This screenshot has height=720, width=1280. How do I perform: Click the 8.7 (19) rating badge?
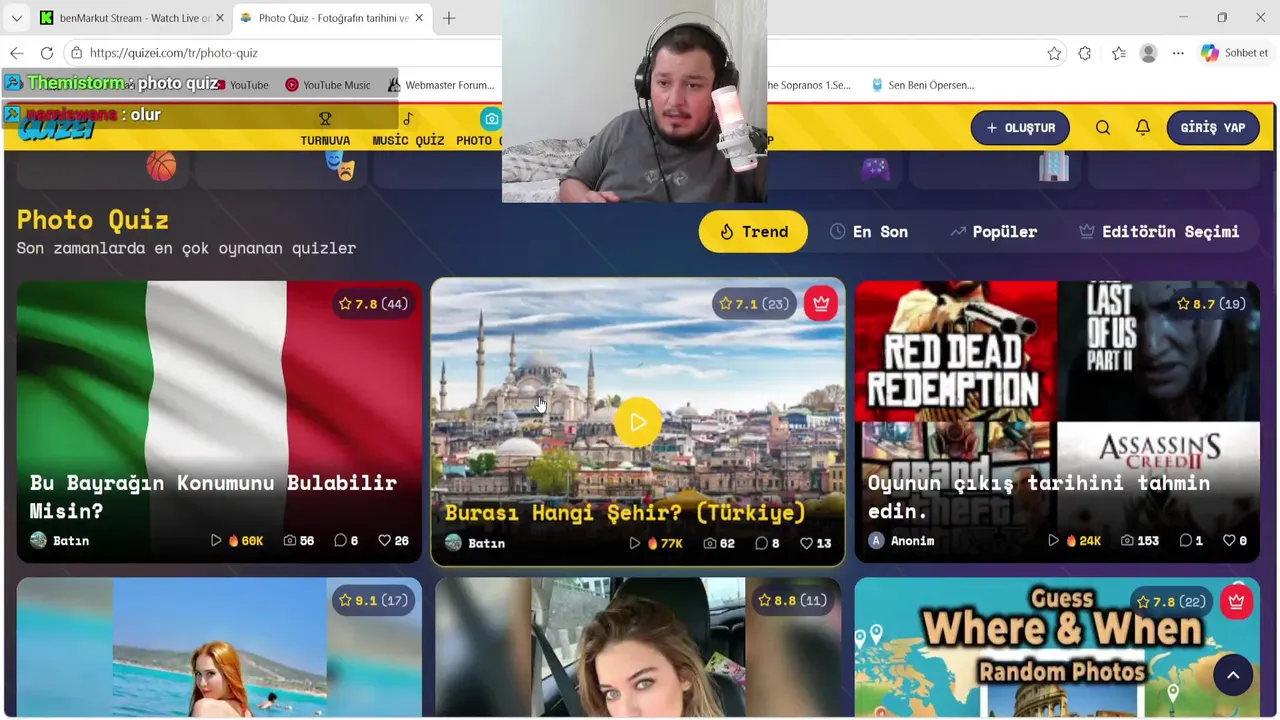[1211, 304]
